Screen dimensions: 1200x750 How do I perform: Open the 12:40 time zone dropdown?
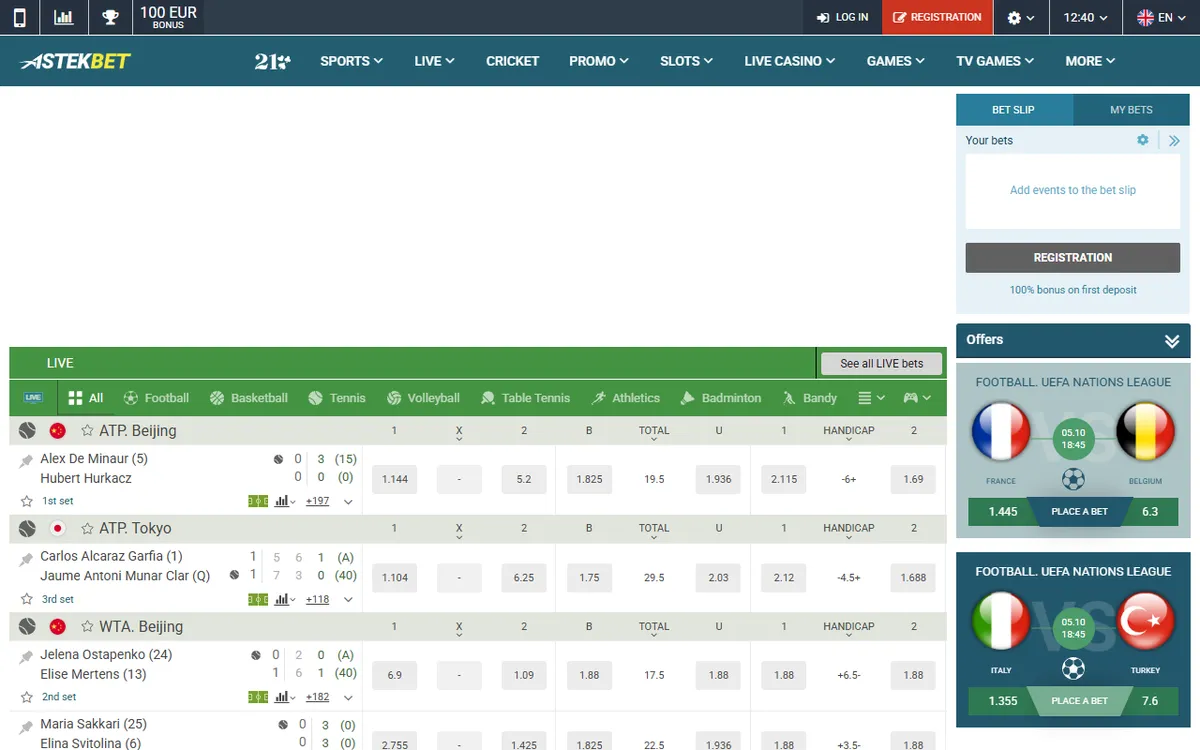[1086, 17]
